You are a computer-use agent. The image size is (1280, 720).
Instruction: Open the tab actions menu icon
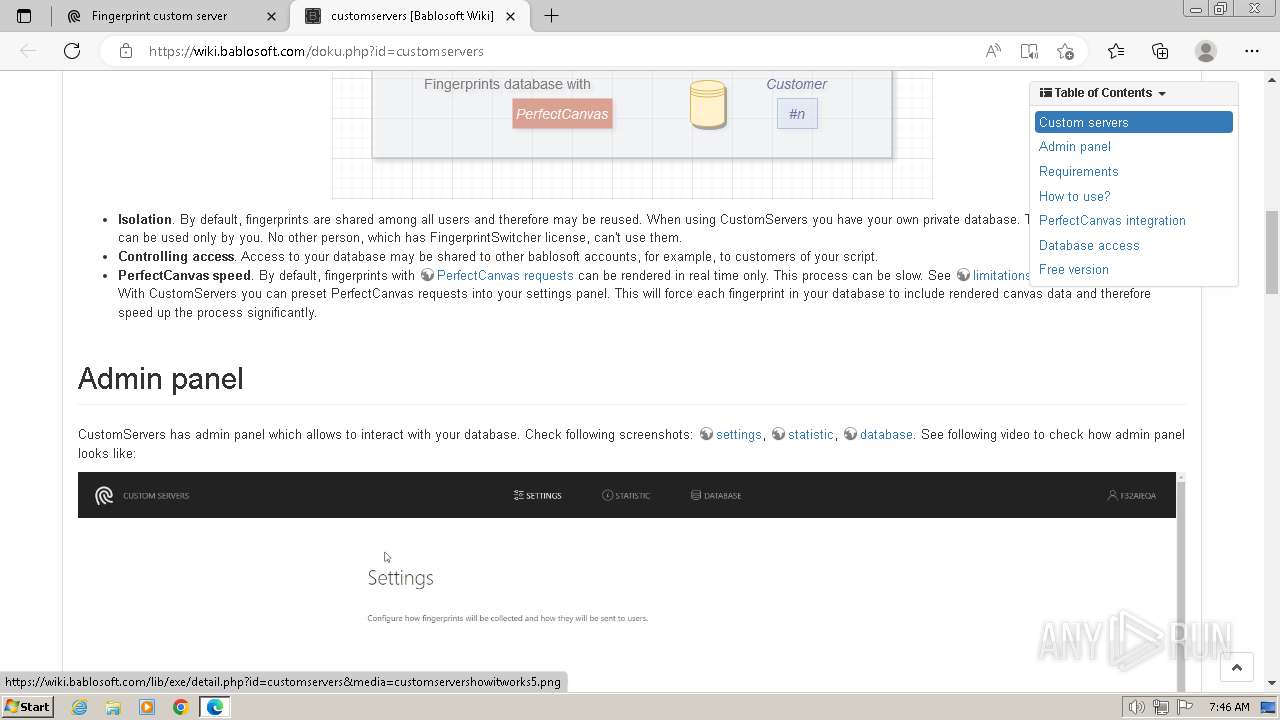click(x=24, y=16)
